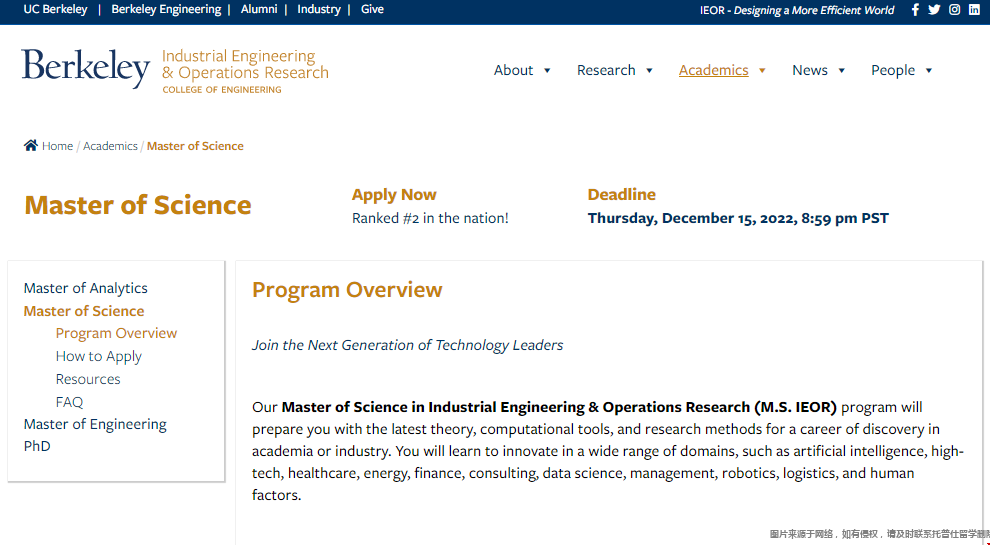Expand the People menu arrow
The width and height of the screenshot is (990, 545).
click(929, 71)
